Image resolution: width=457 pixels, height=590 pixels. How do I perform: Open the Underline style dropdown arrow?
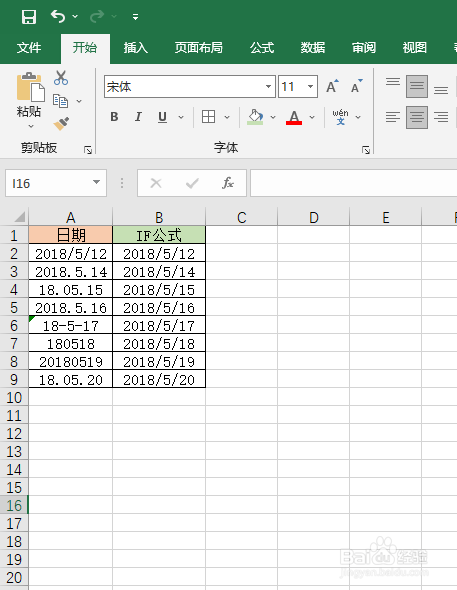181,117
